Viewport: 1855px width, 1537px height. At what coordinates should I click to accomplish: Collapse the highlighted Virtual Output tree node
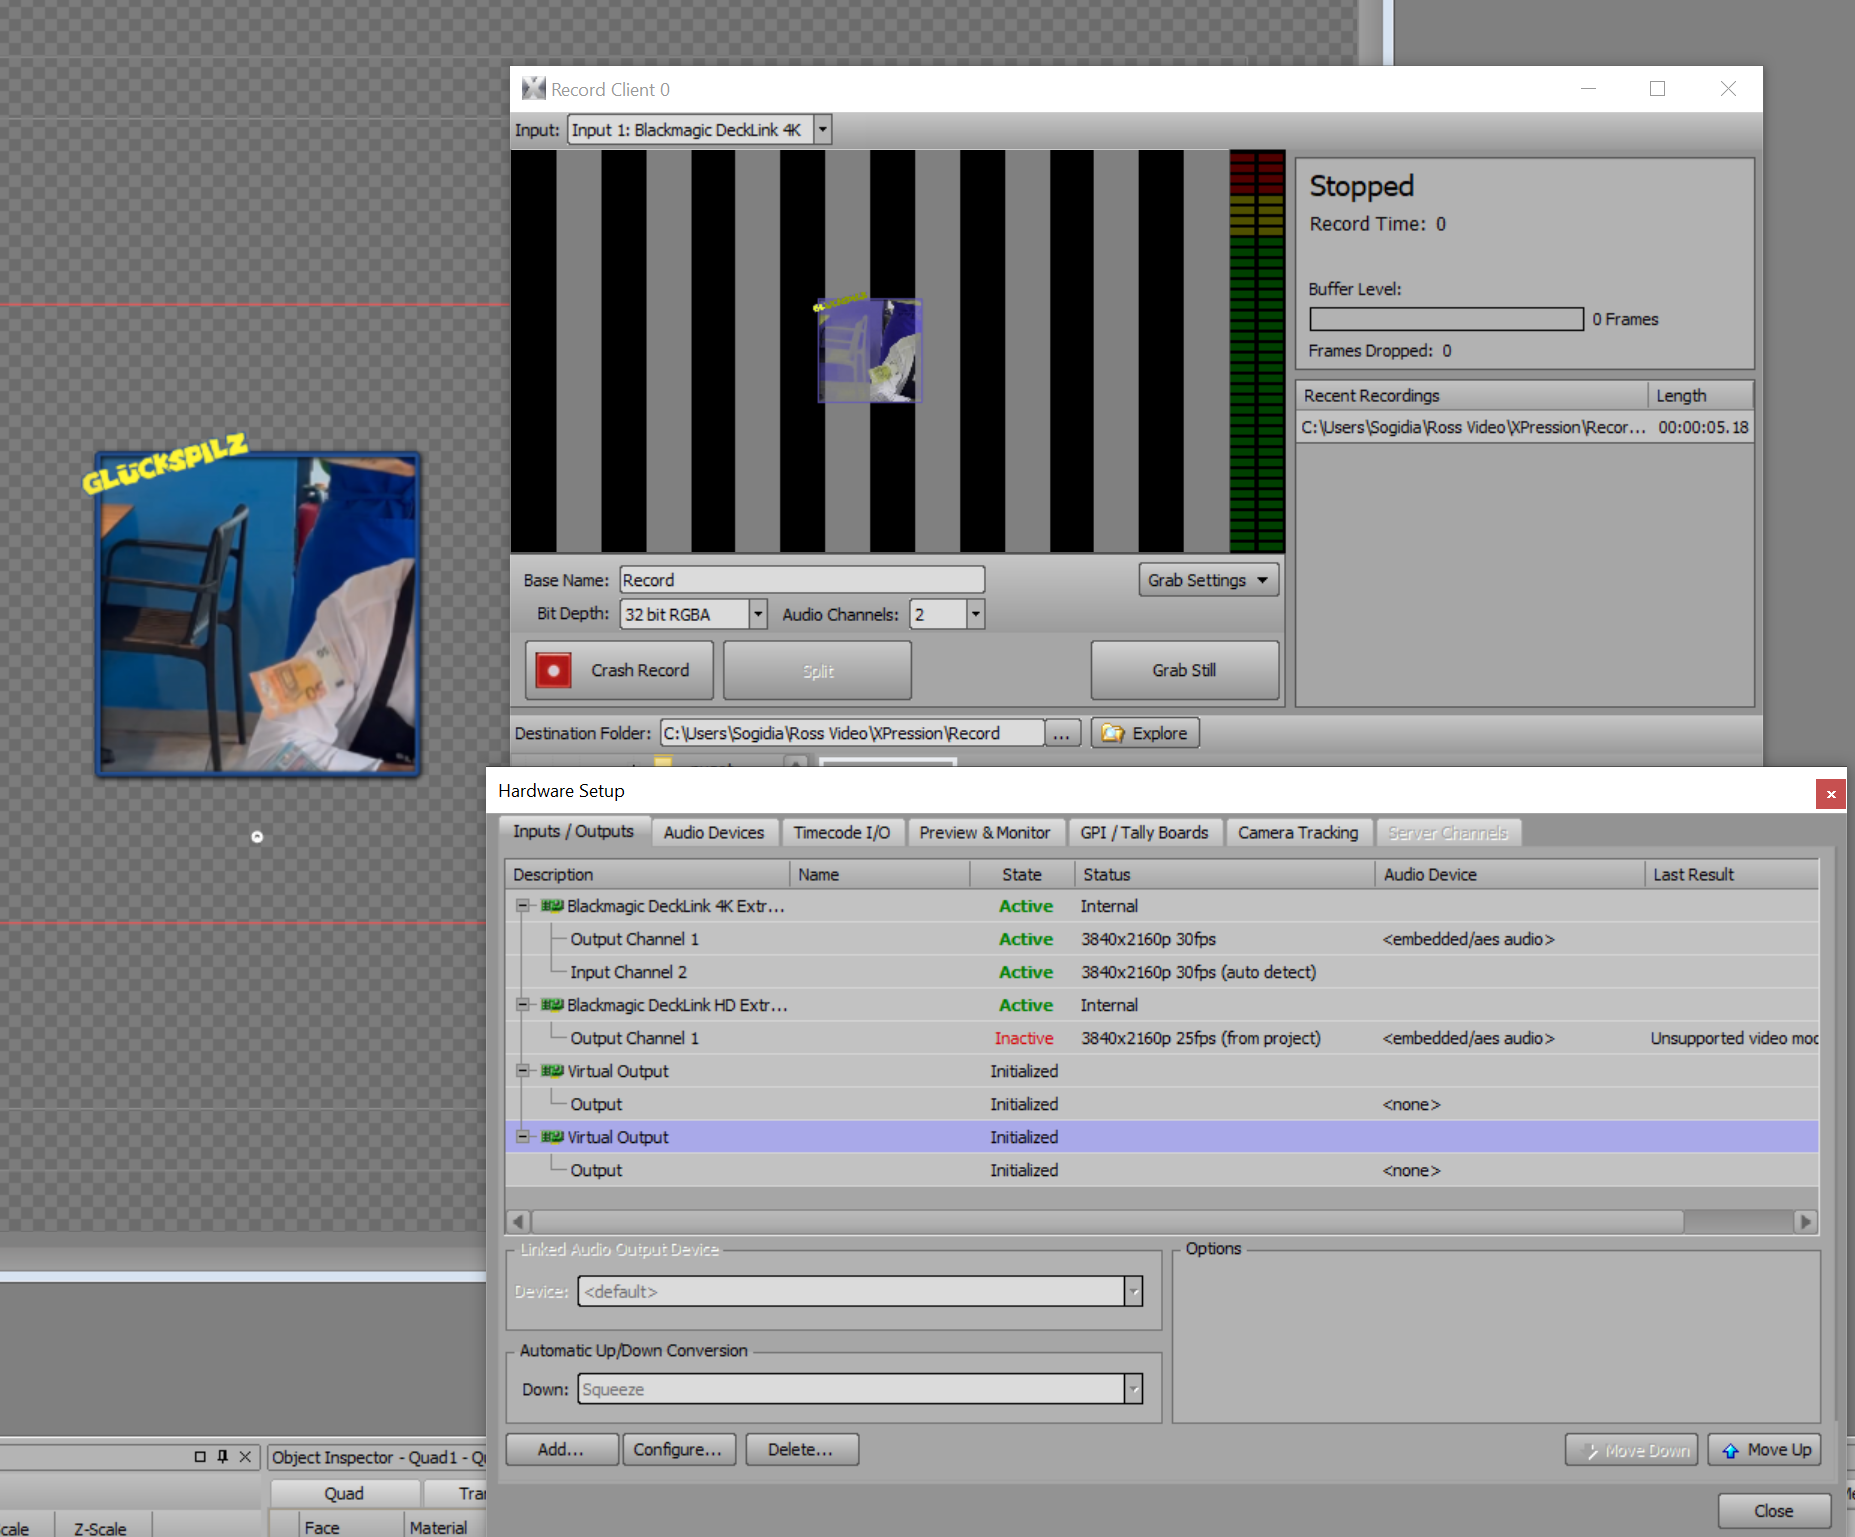coord(522,1137)
